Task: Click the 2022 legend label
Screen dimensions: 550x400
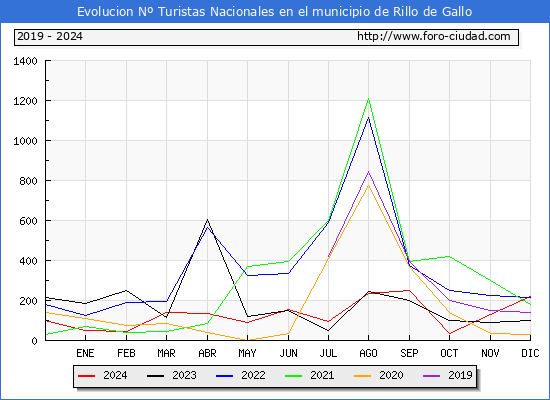Action: coord(253,375)
